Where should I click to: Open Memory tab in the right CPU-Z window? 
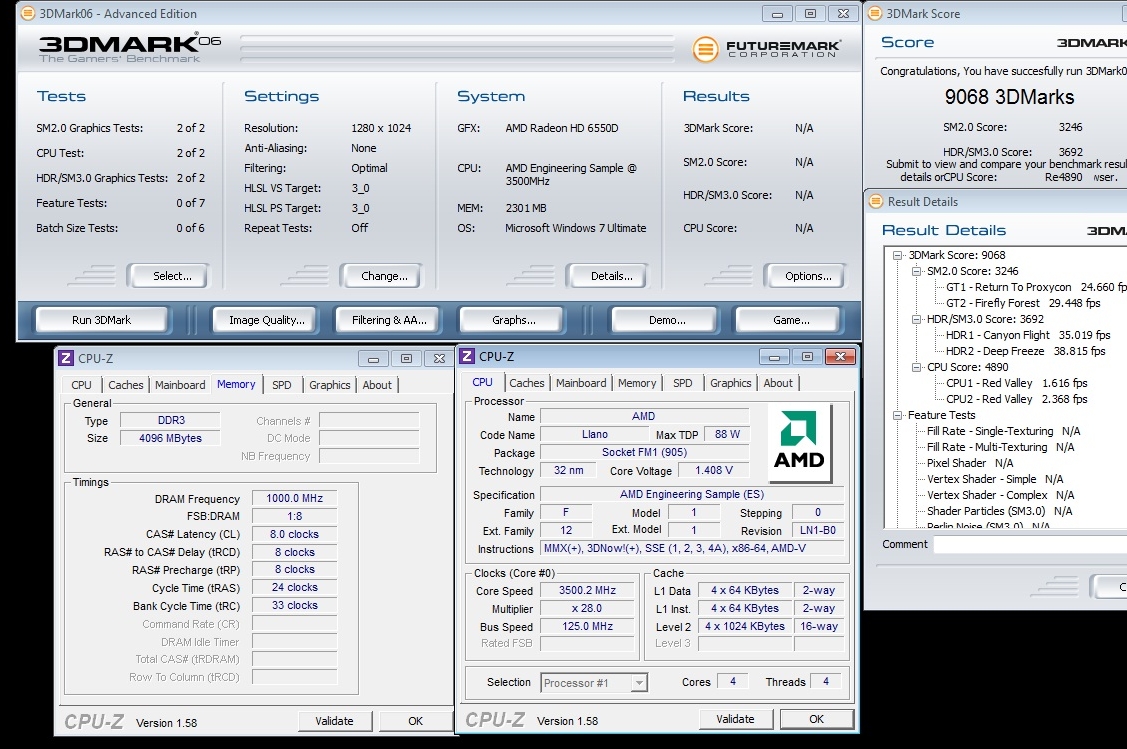[637, 383]
